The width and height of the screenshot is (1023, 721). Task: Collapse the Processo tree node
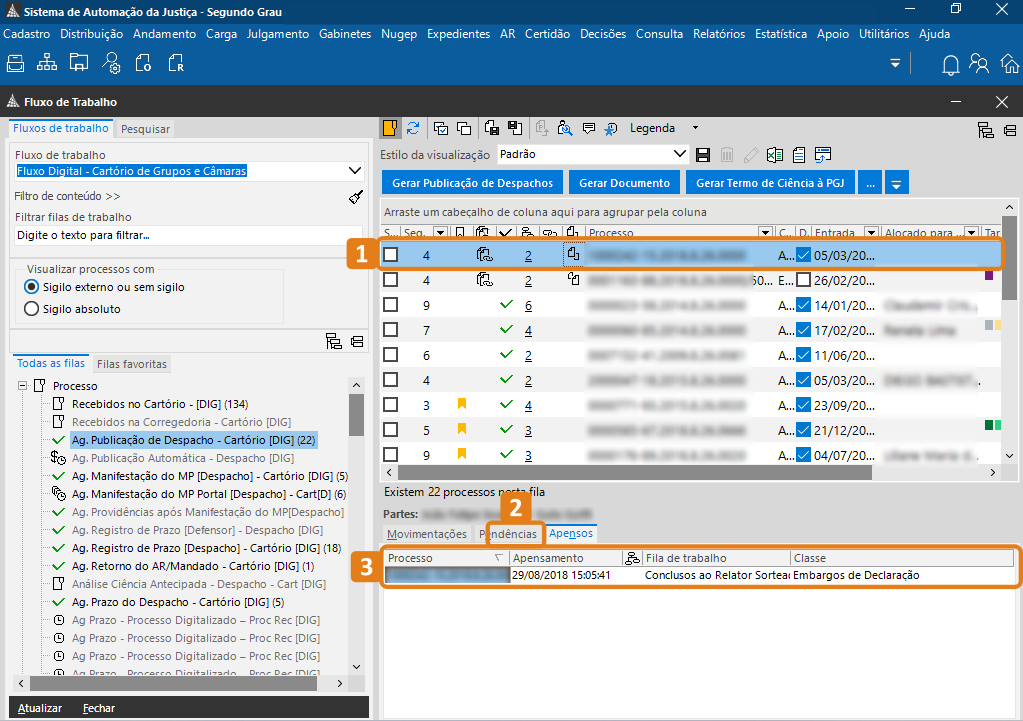23,386
